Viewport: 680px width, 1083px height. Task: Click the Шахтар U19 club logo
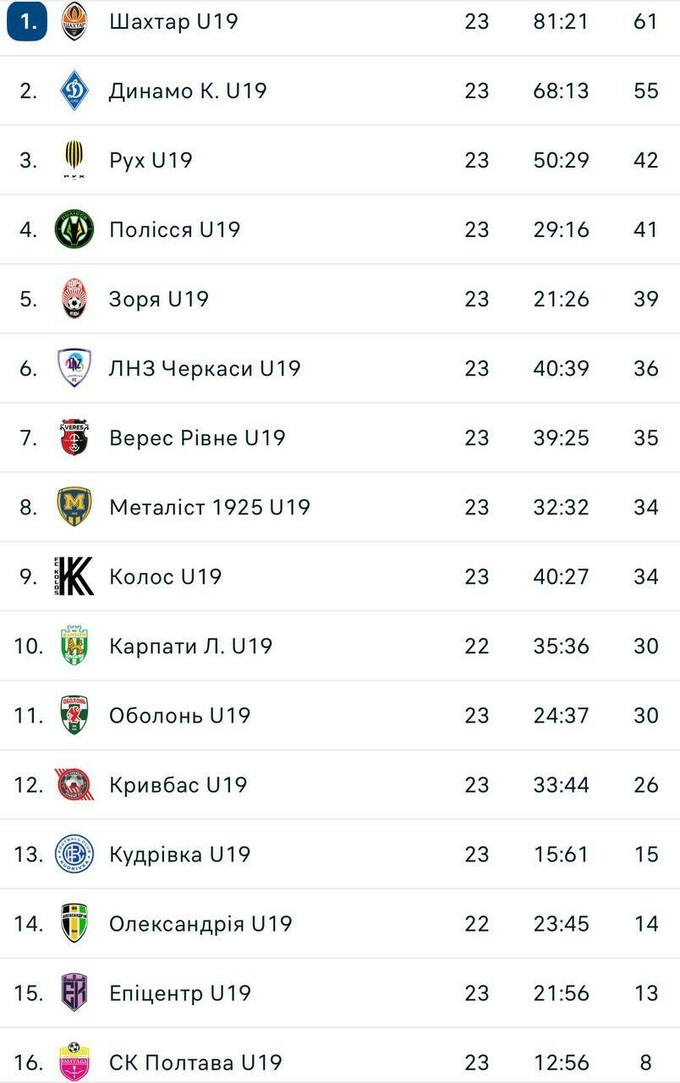[x=74, y=21]
